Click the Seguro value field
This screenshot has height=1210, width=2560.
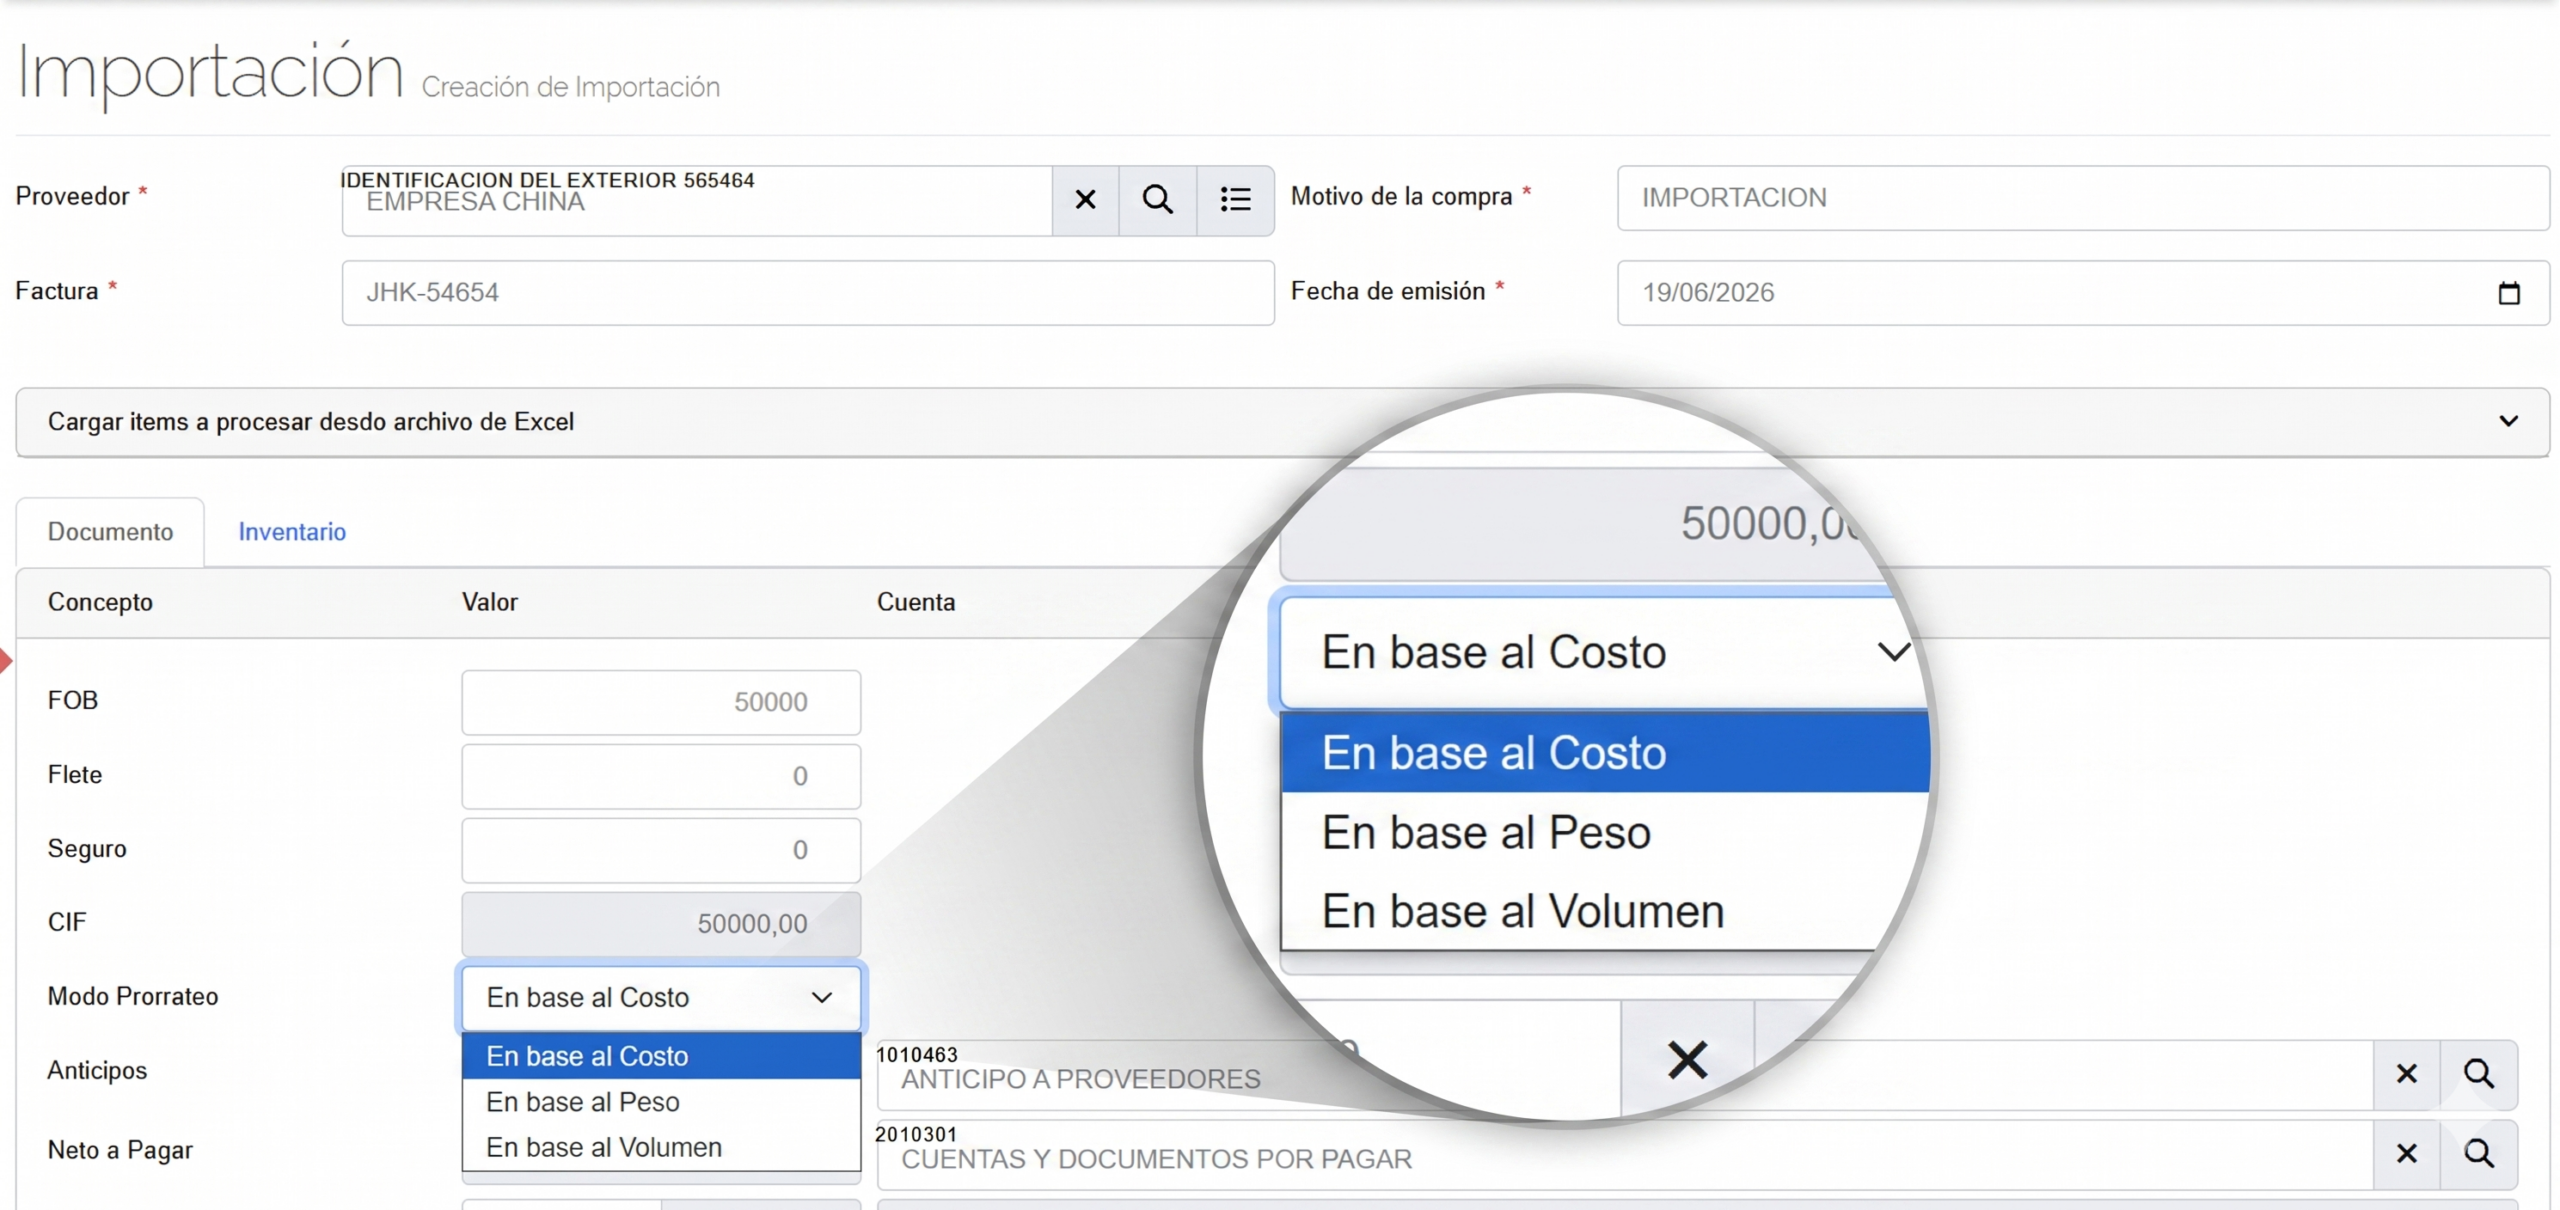tap(661, 850)
